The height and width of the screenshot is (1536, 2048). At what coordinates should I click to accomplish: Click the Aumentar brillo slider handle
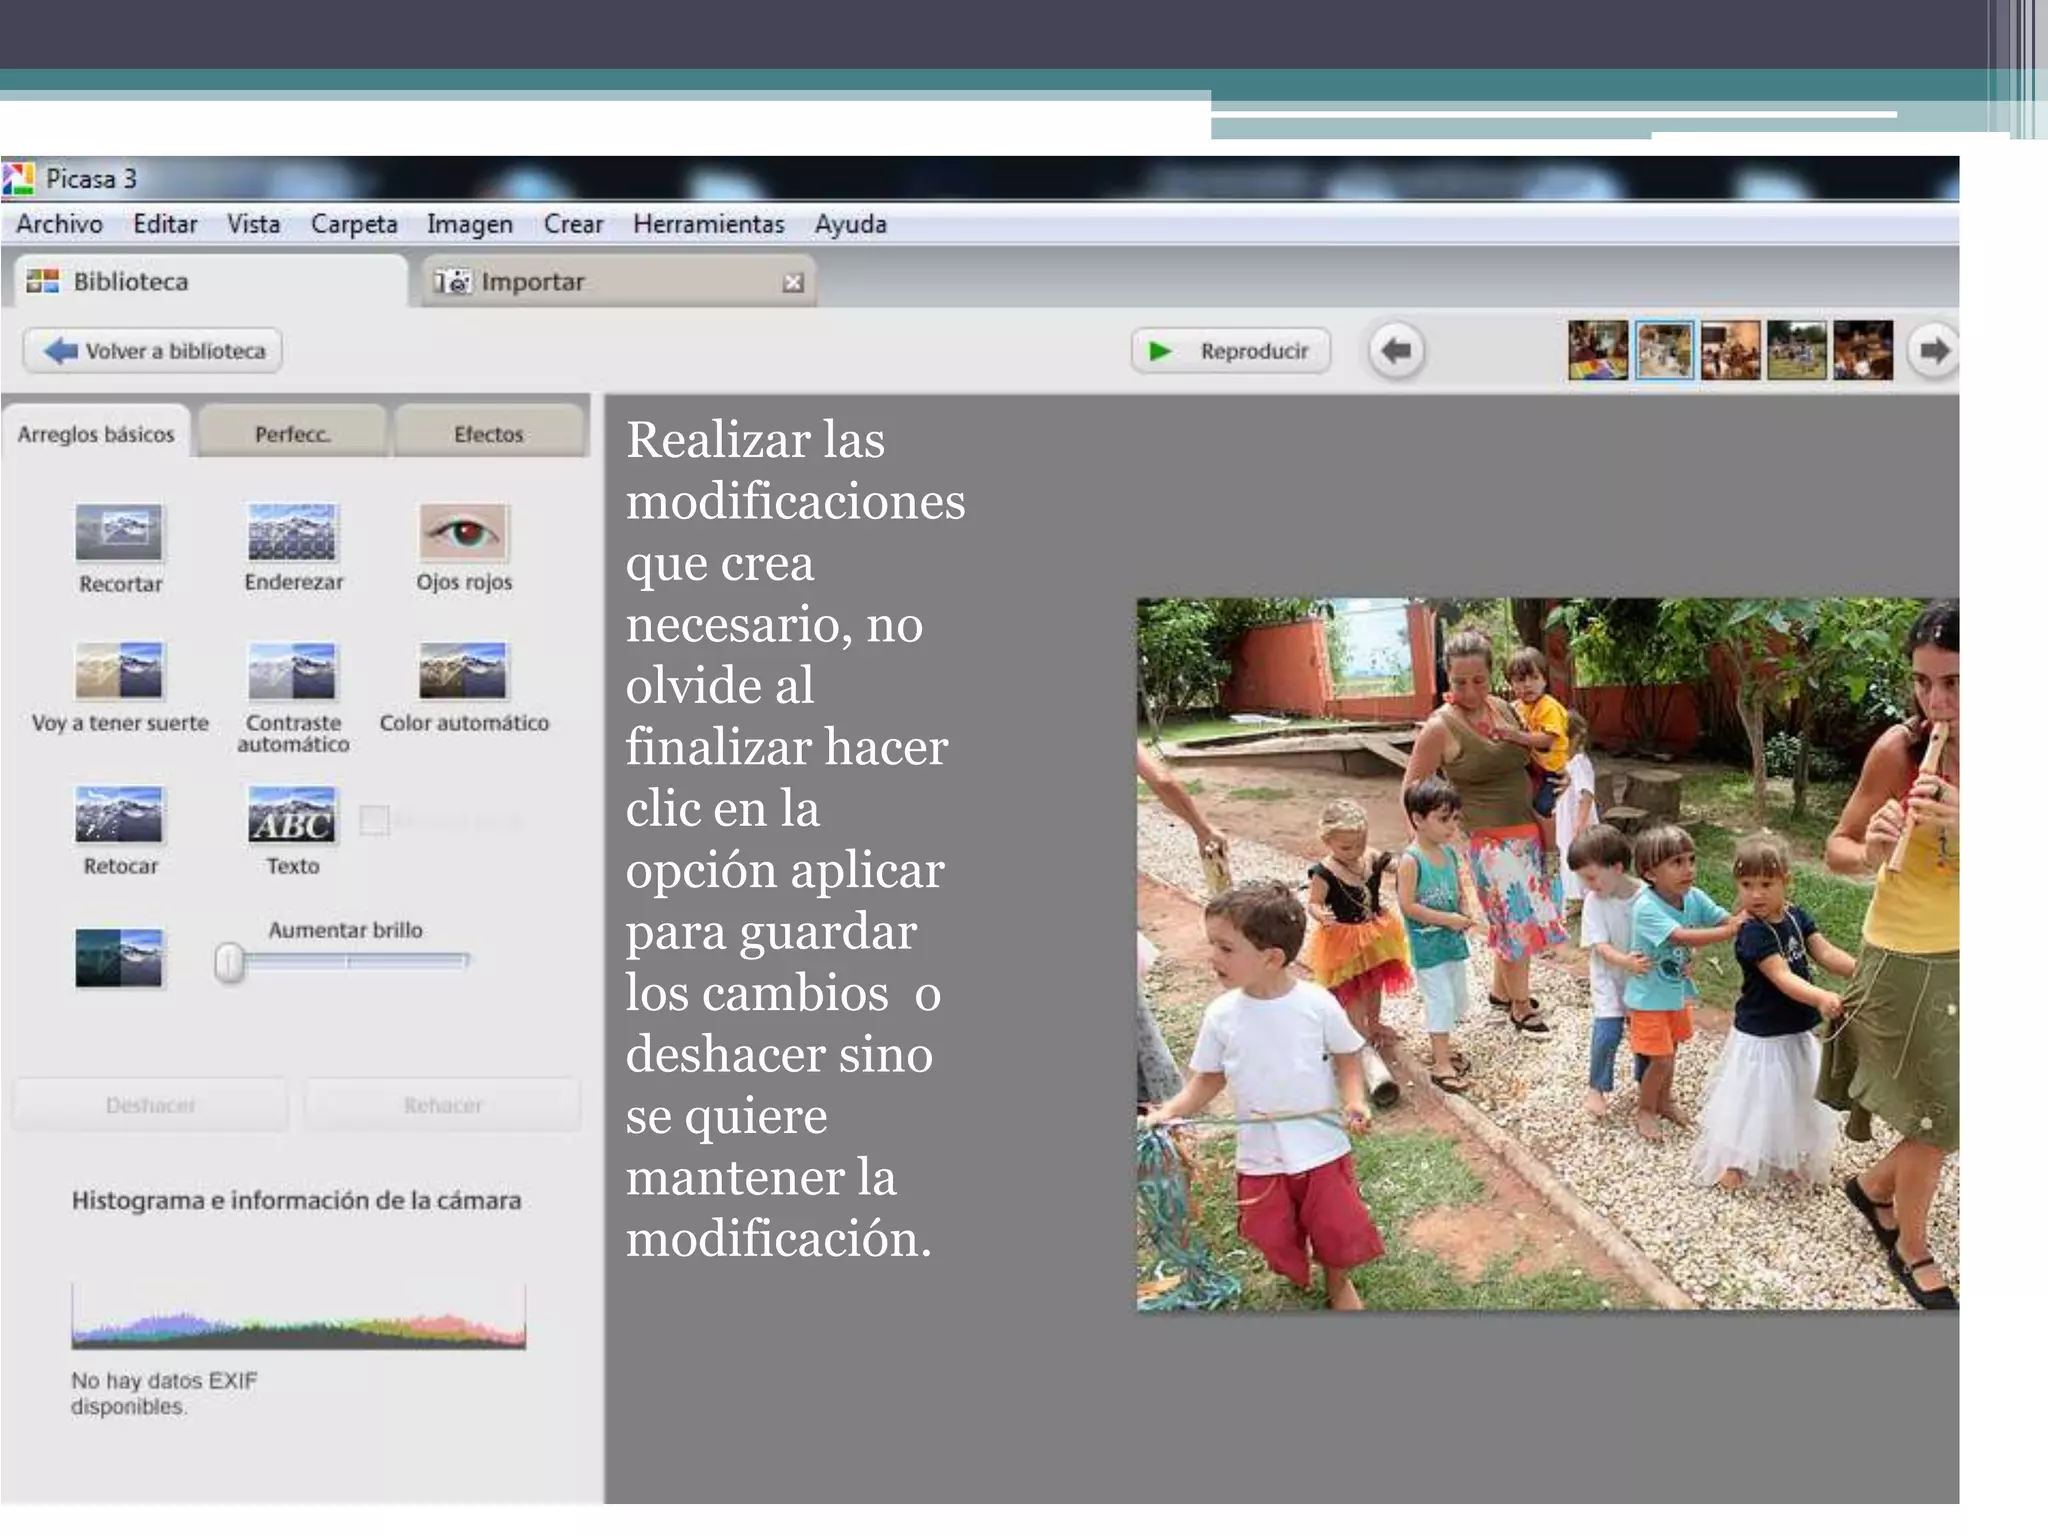tap(229, 962)
